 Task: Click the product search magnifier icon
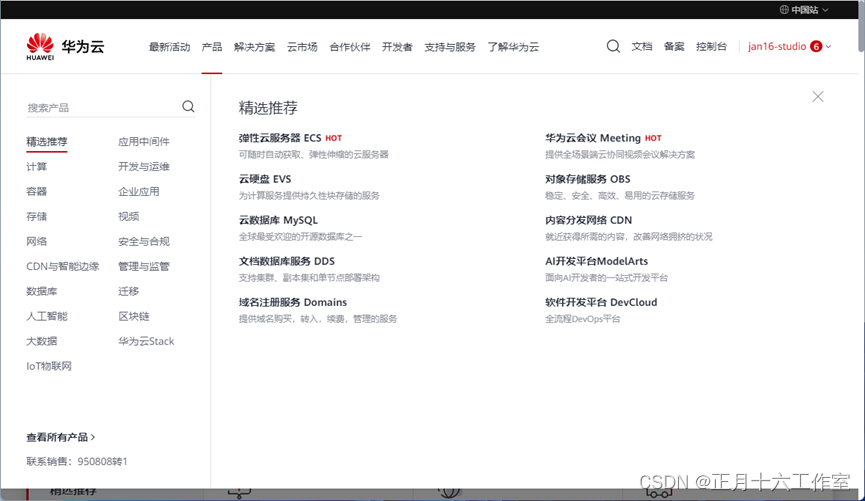188,106
